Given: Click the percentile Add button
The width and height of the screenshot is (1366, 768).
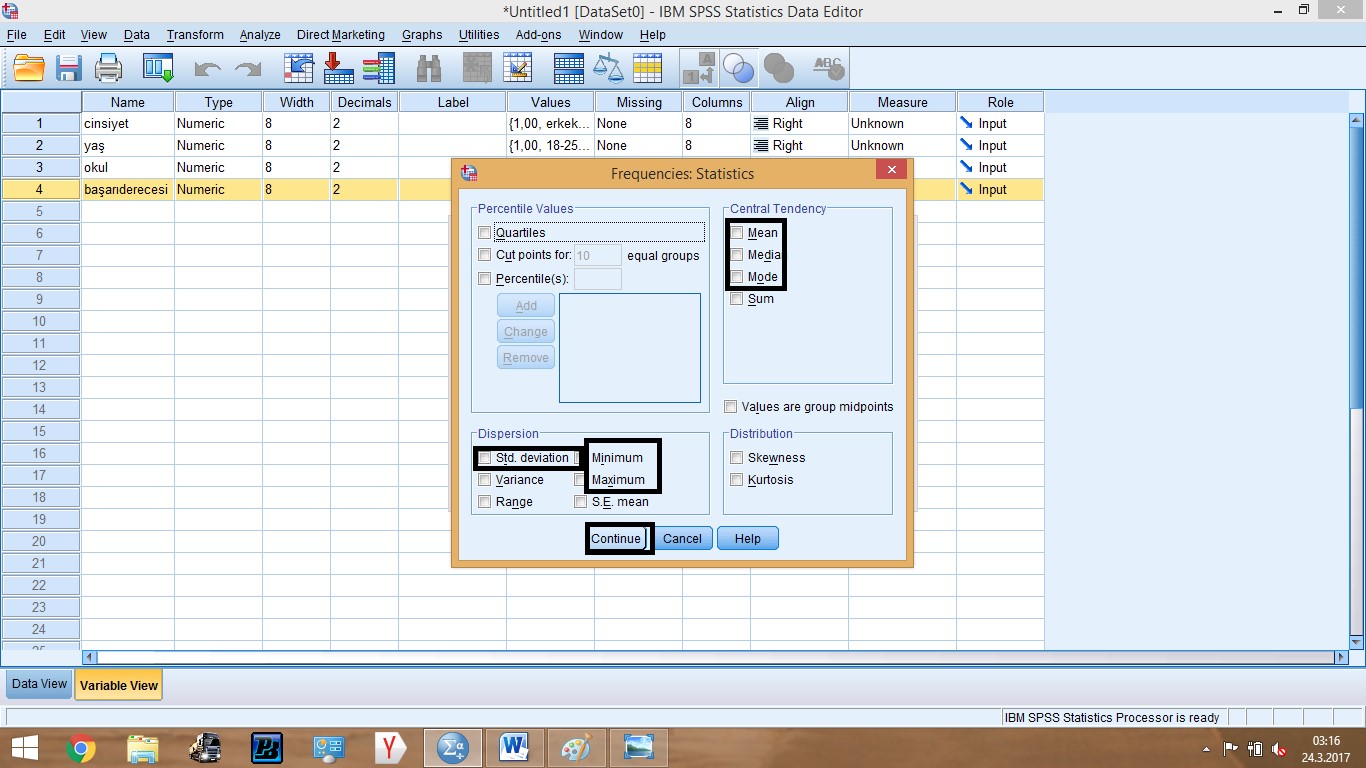Looking at the screenshot, I should (x=526, y=306).
